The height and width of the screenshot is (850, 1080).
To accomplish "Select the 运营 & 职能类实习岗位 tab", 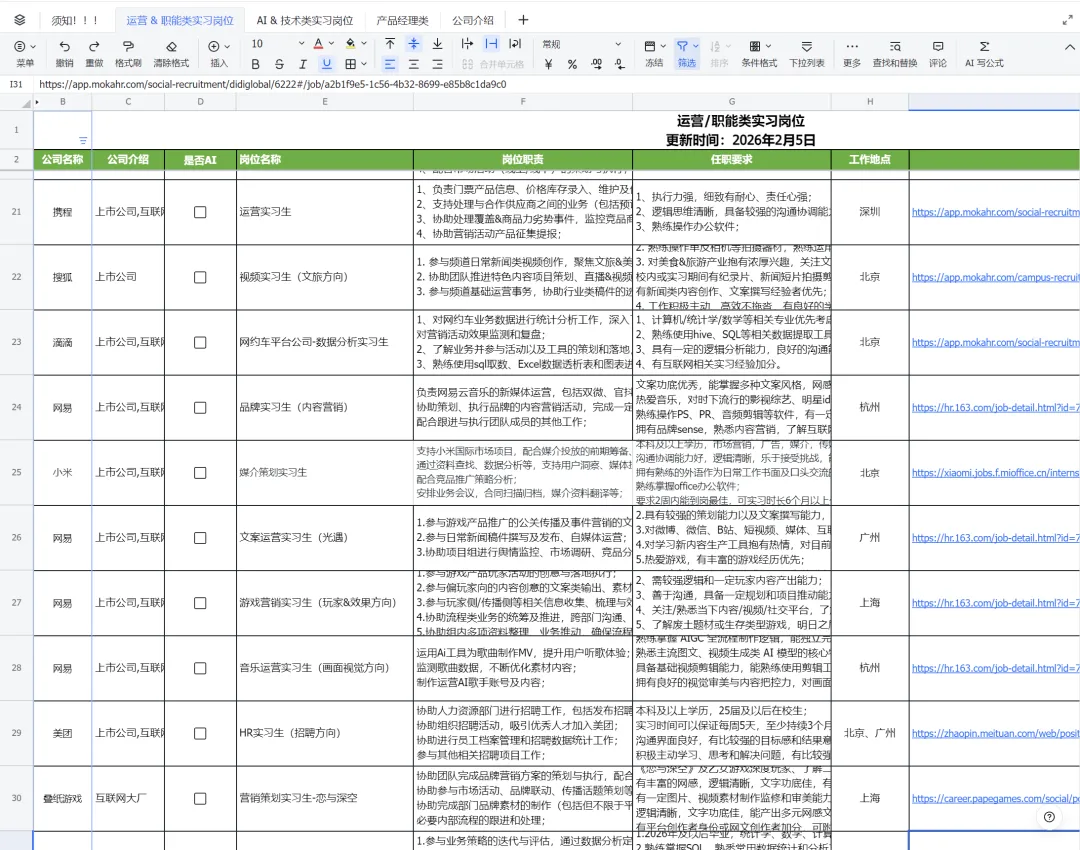I will click(180, 21).
